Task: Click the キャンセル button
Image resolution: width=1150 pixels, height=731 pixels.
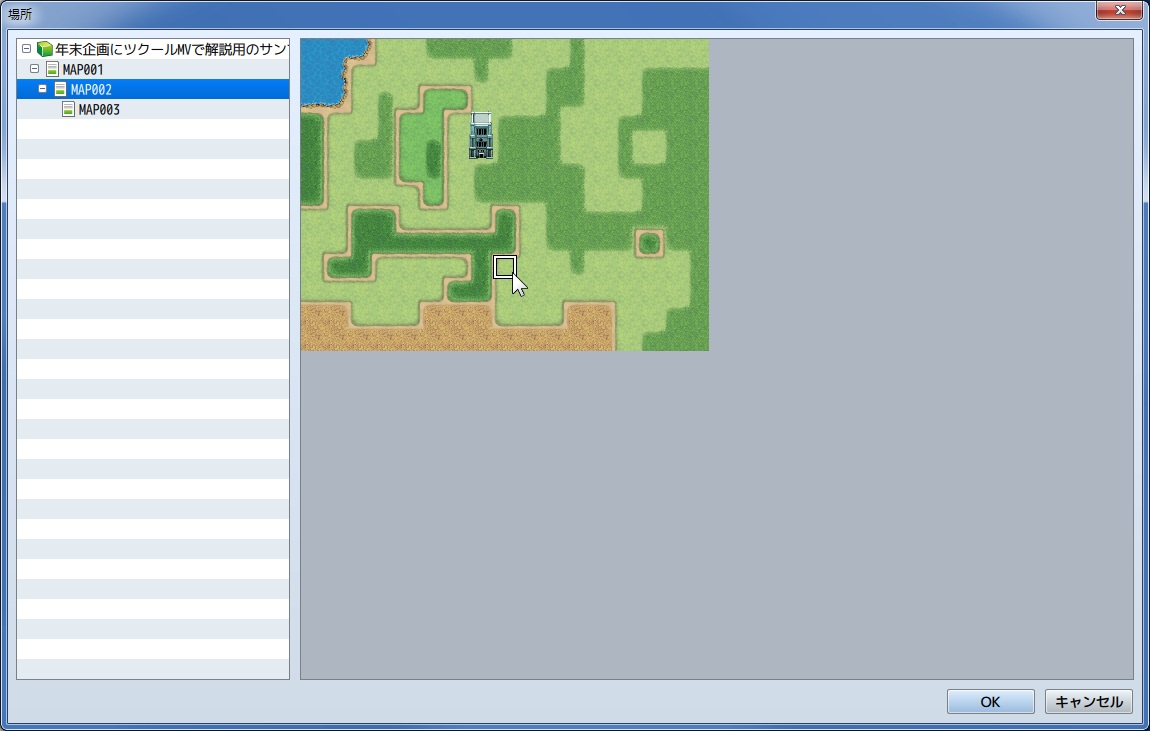Action: tap(1088, 702)
